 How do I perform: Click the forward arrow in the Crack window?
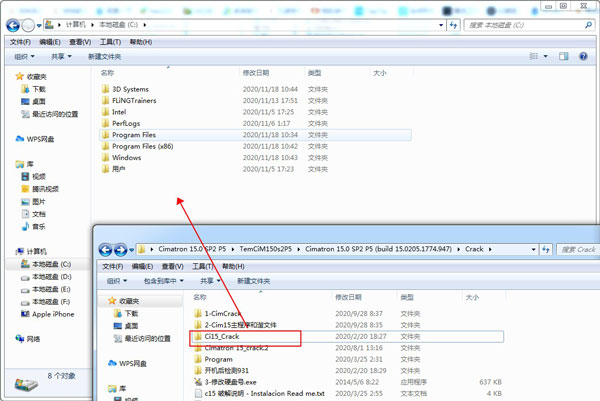click(x=121, y=250)
